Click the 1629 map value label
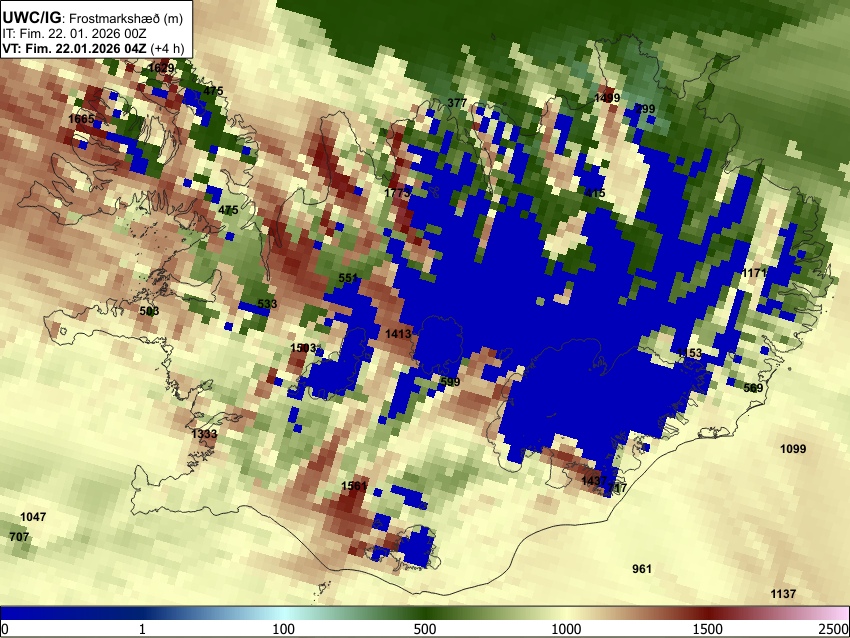The width and height of the screenshot is (850, 638). click(x=161, y=68)
